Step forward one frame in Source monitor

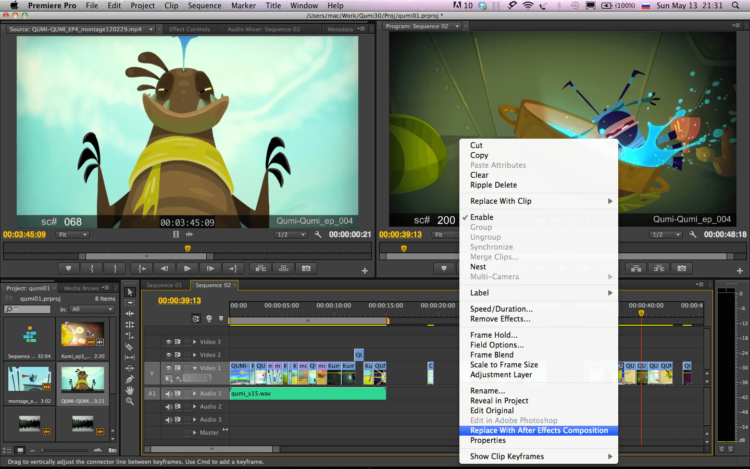tap(210, 269)
